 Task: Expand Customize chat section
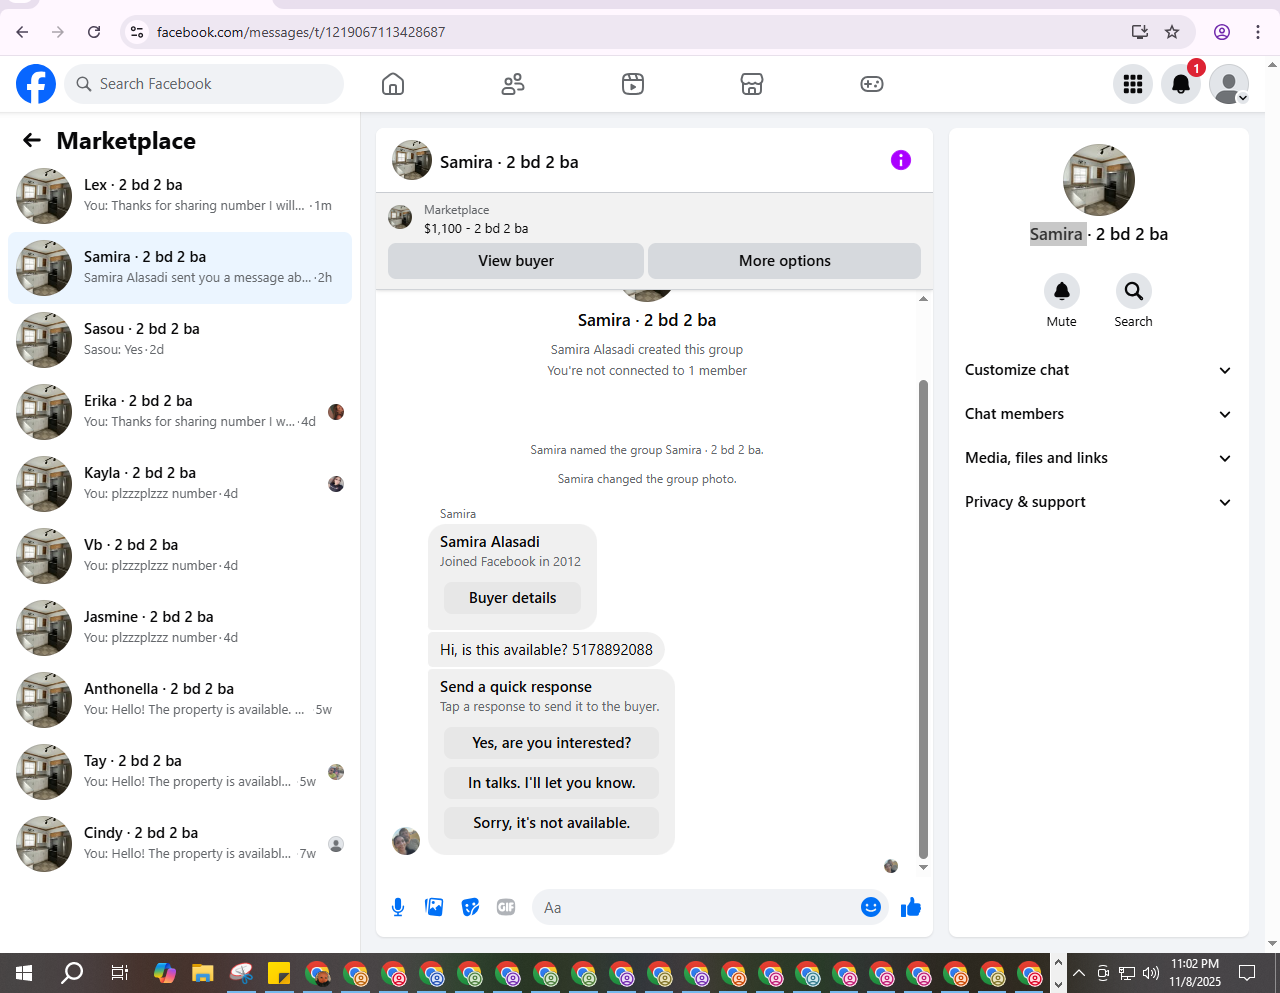coord(1098,370)
